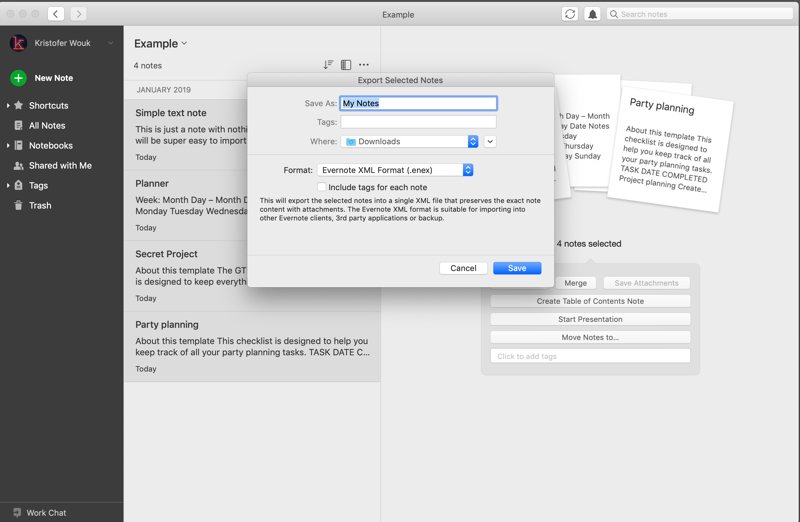Click the green New Note plus icon
The width and height of the screenshot is (800, 522).
[18, 78]
